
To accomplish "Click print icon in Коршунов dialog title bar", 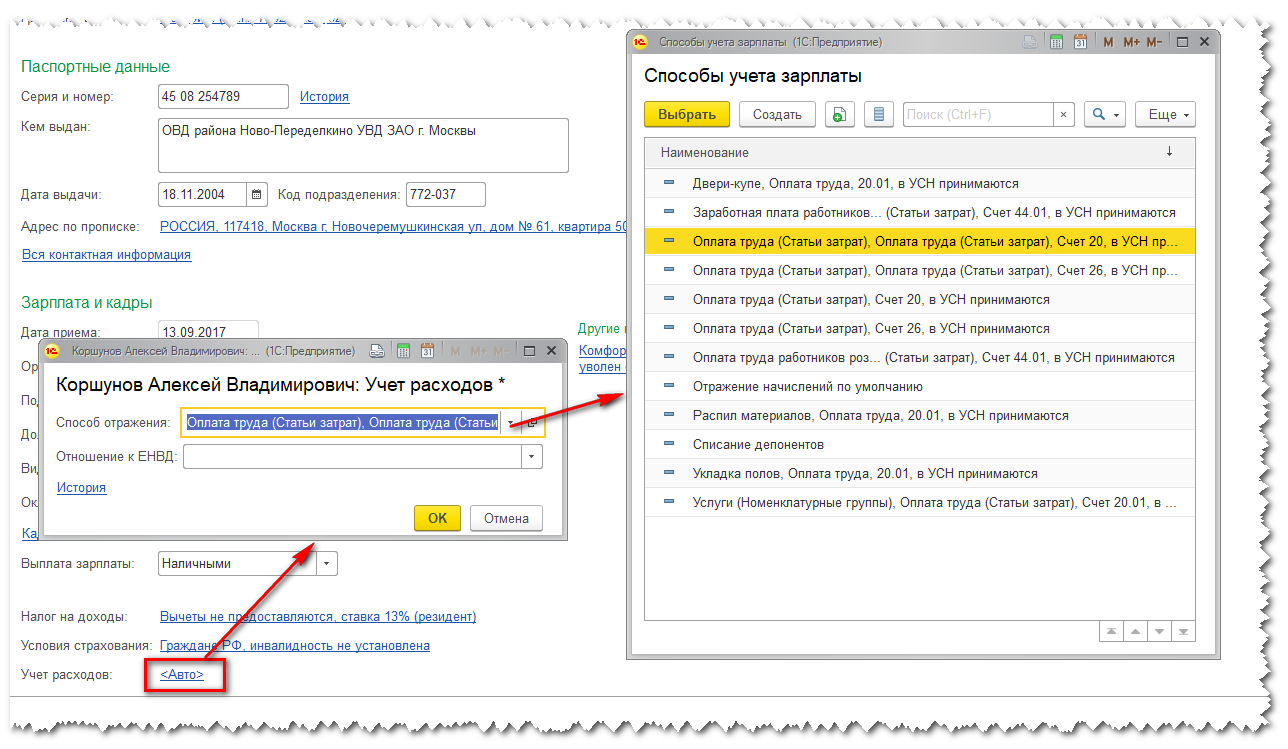I will tap(378, 351).
